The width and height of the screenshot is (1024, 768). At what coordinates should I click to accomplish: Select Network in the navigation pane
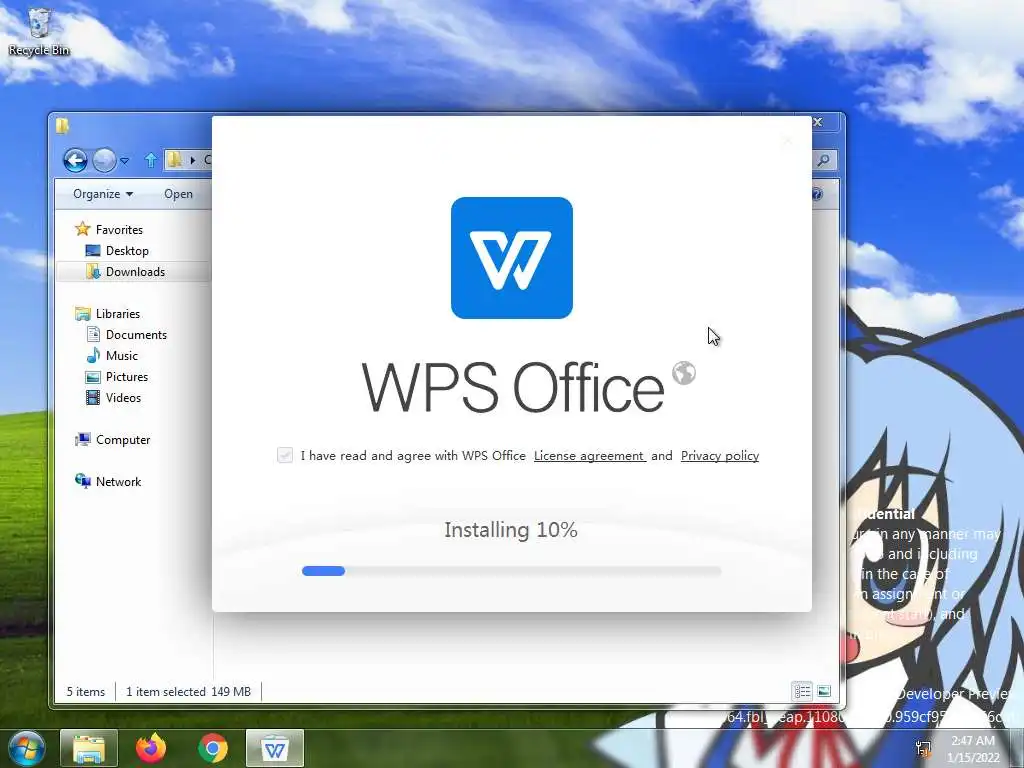[118, 481]
